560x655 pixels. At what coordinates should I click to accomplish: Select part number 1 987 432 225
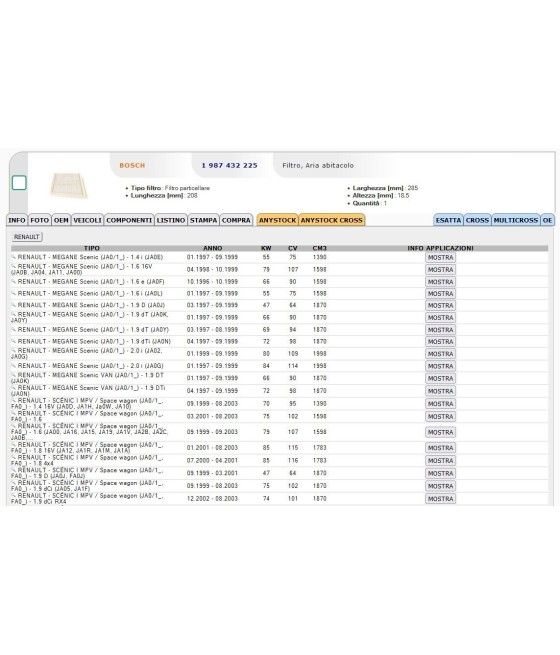(229, 165)
